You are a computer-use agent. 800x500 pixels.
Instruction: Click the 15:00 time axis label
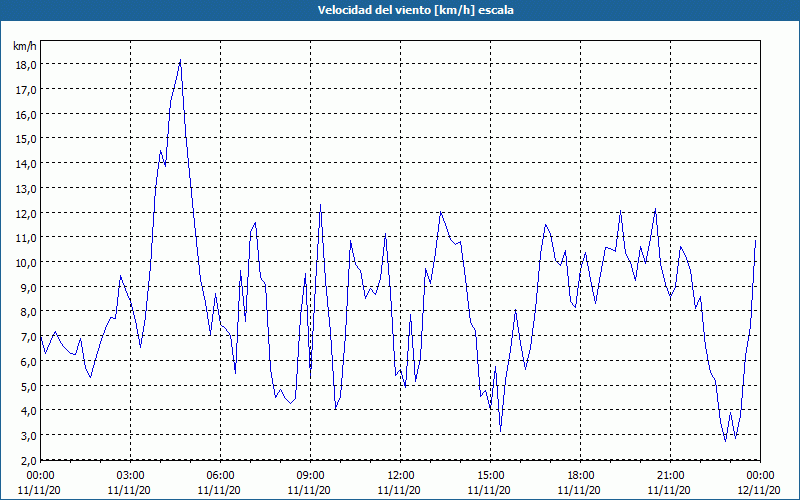[x=490, y=476]
